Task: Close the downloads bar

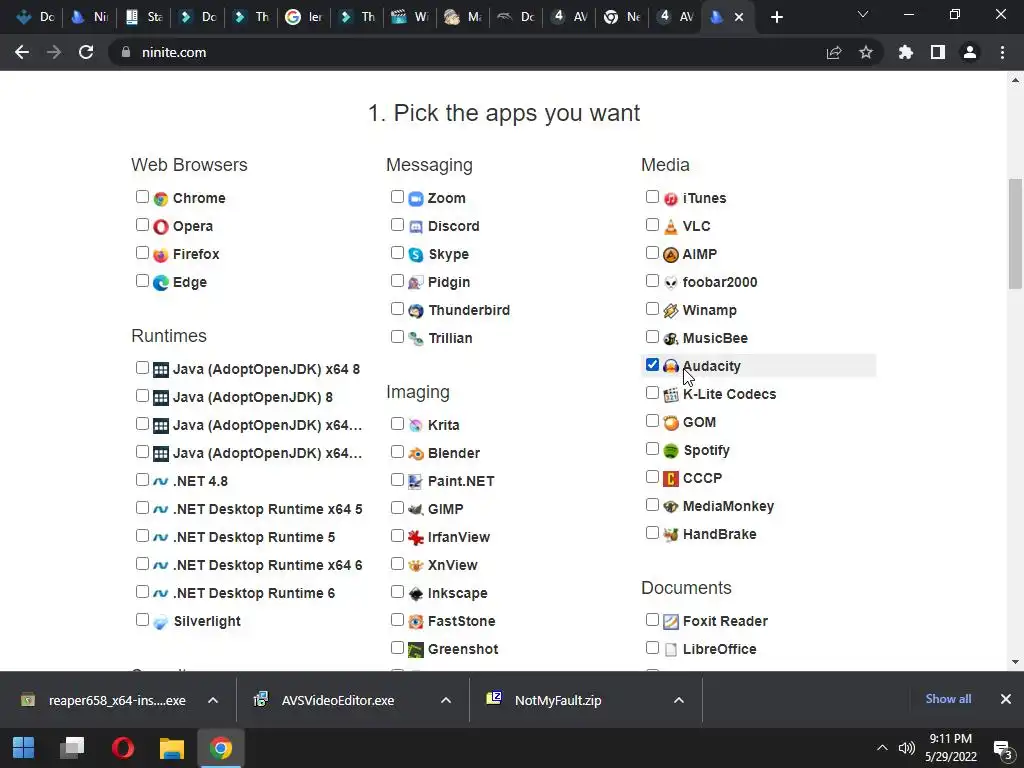Action: pos(1006,699)
